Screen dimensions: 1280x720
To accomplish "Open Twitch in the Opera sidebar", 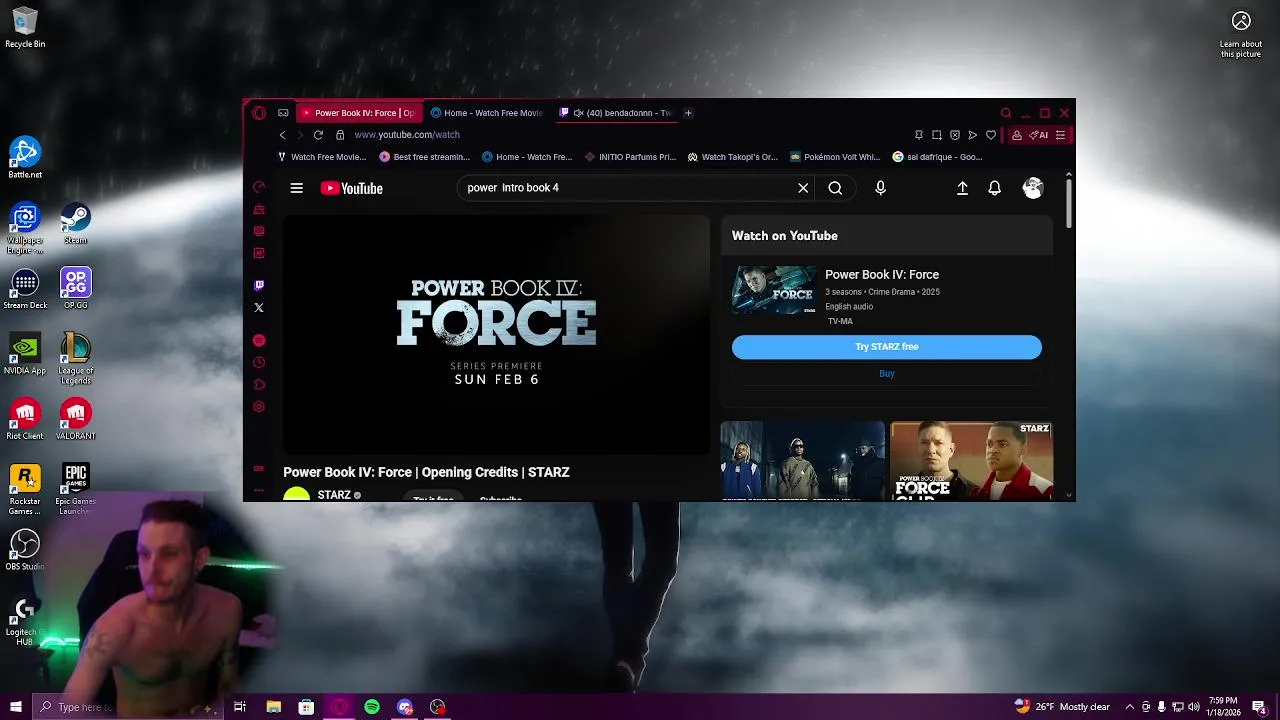I will 259,285.
